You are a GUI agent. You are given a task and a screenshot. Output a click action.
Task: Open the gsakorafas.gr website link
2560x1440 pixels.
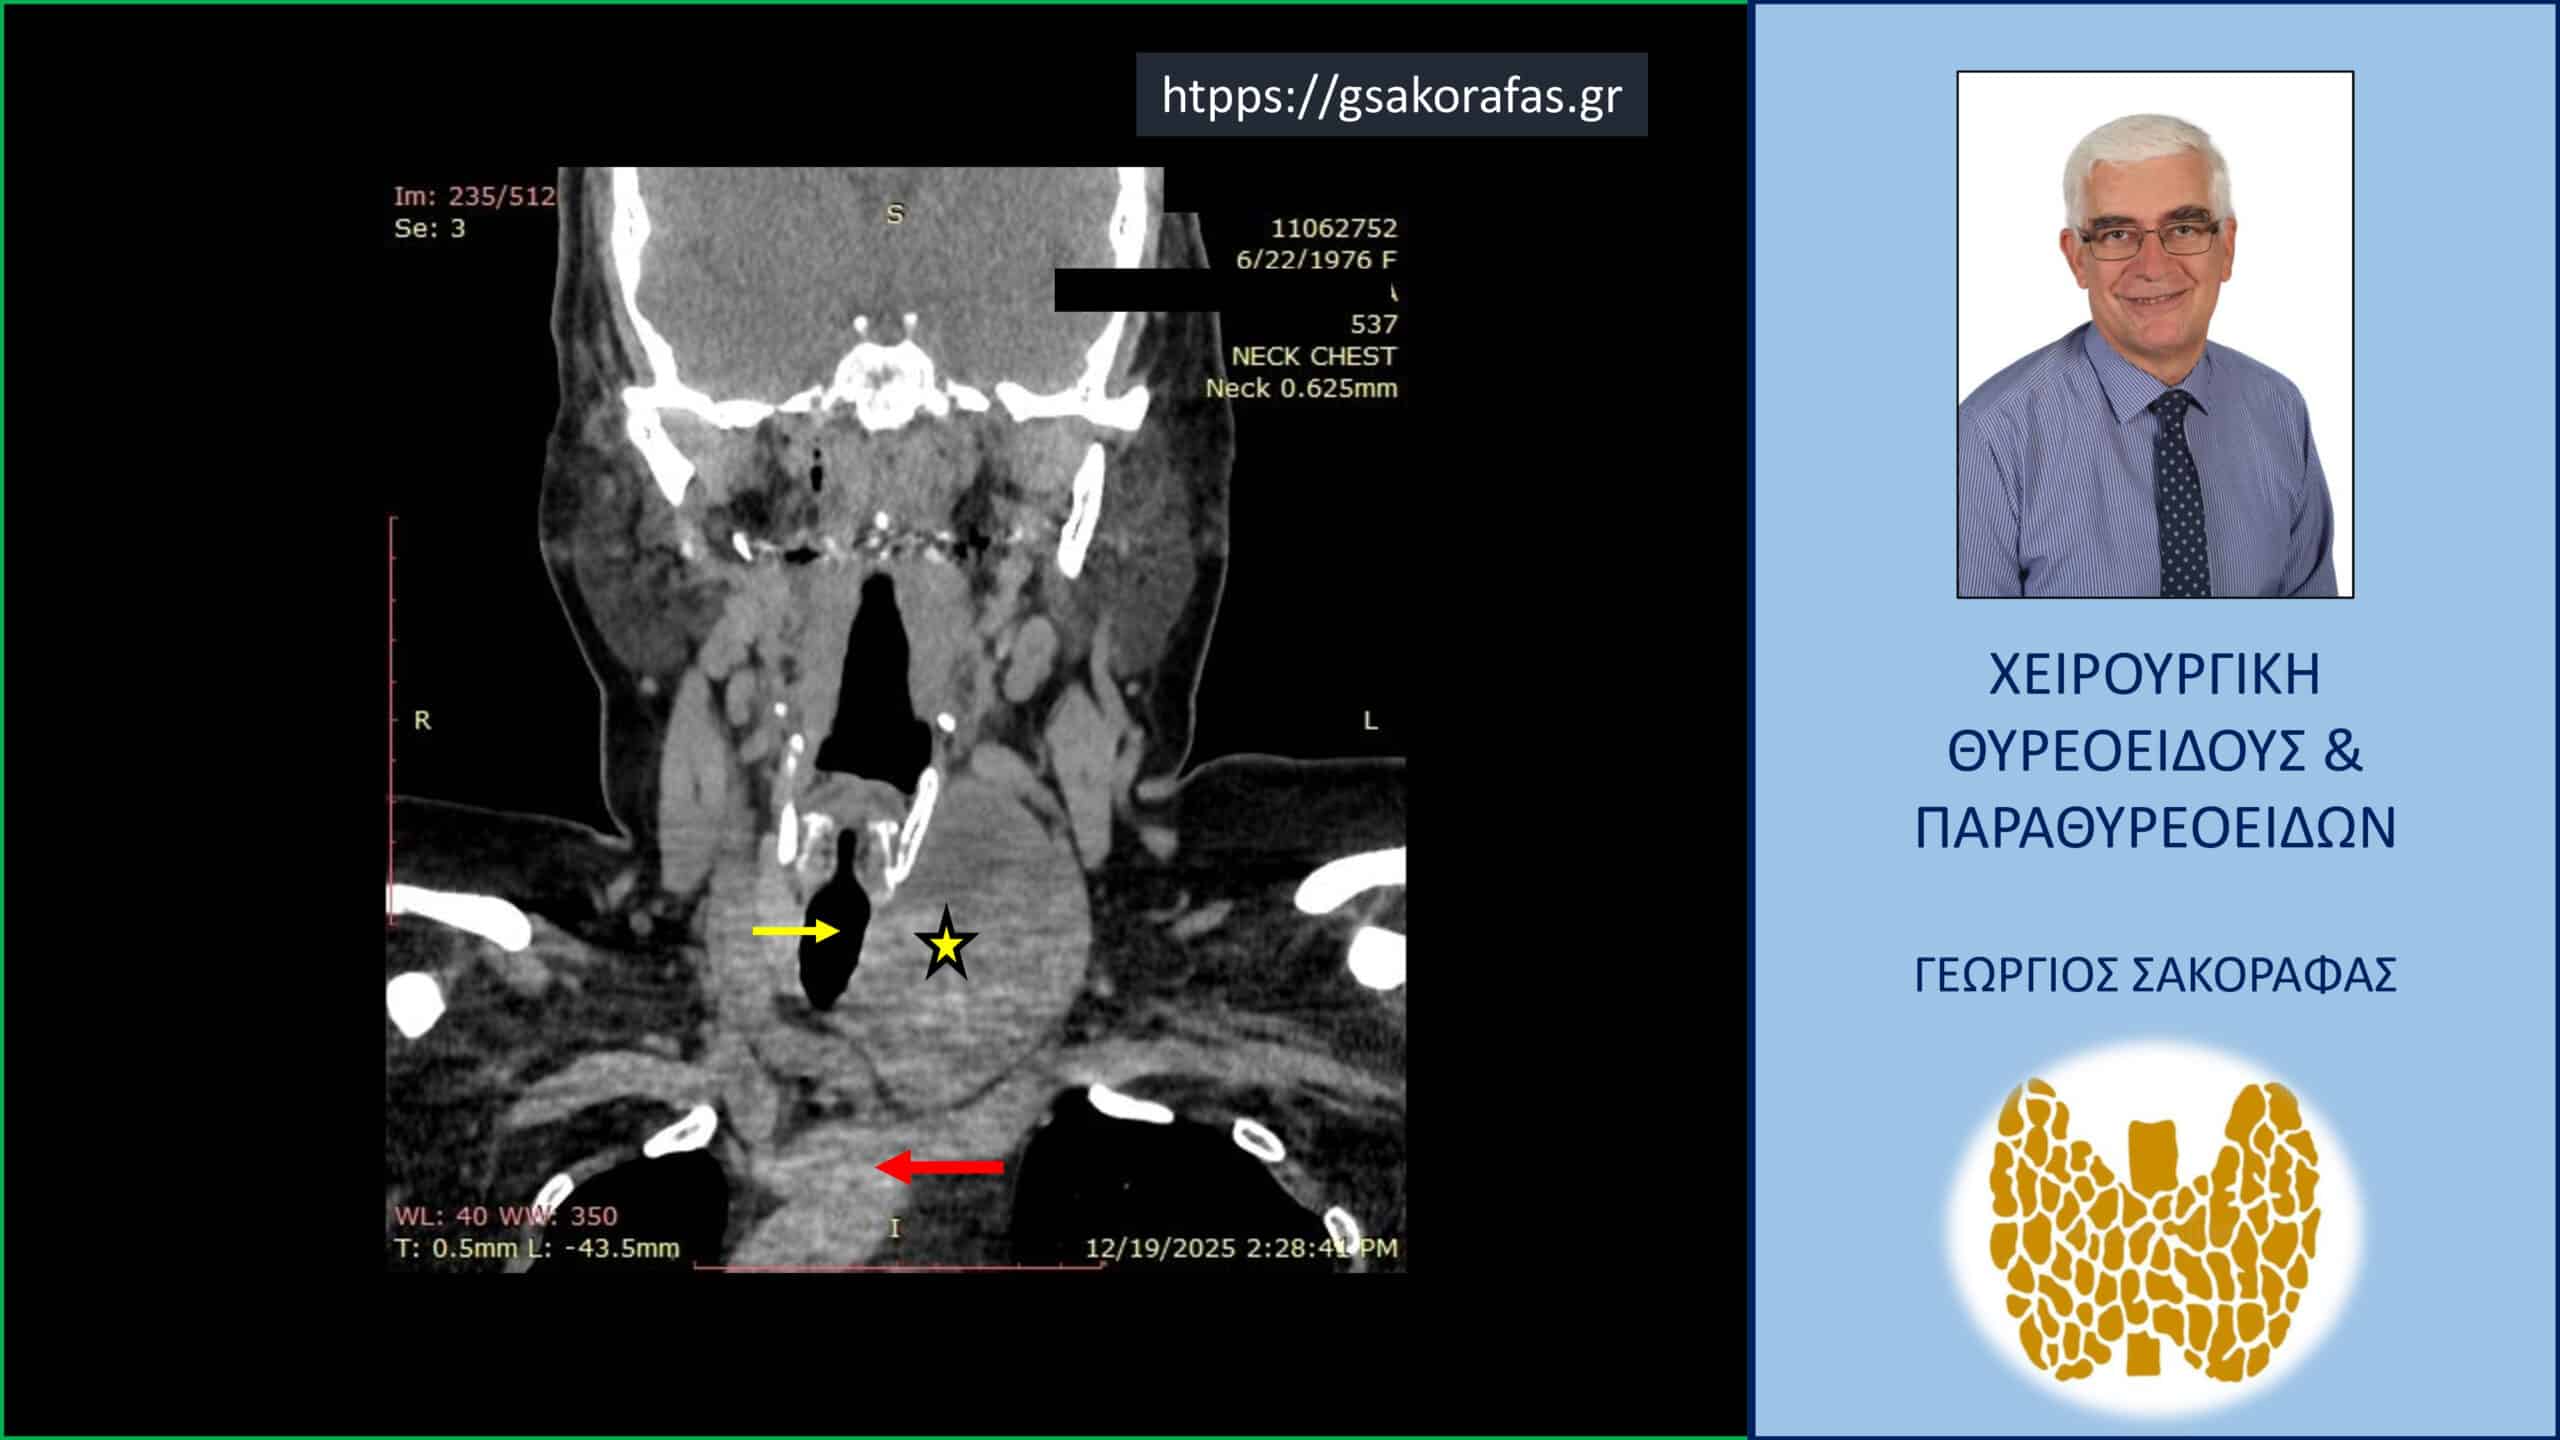pos(1391,96)
